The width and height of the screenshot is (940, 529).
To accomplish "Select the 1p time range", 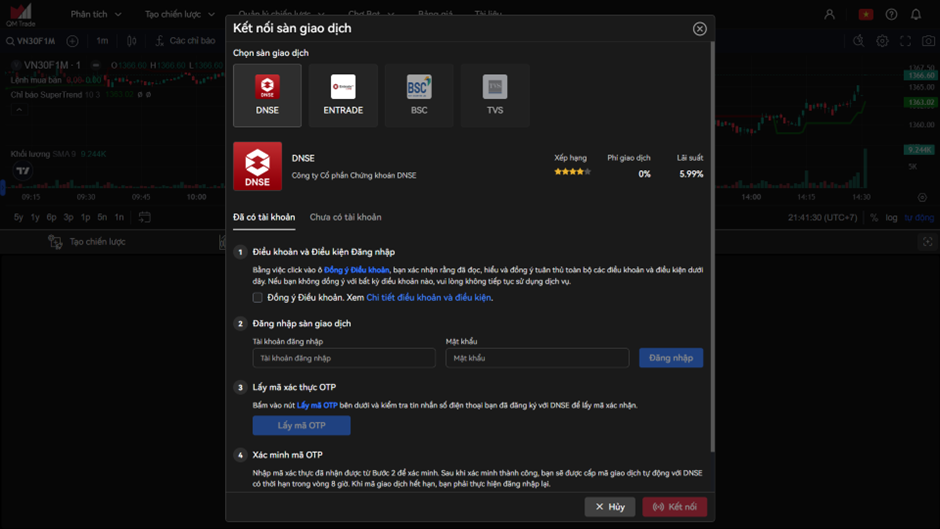I will pos(85,218).
